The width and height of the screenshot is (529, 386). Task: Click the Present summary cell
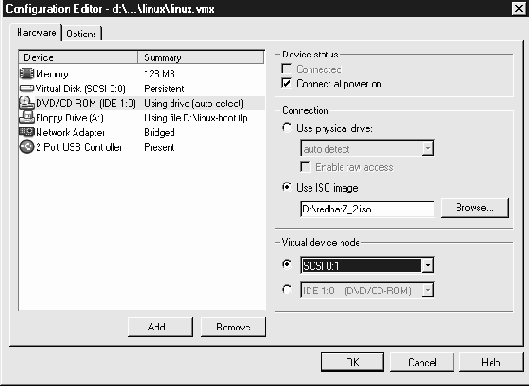pyautogui.click(x=159, y=147)
